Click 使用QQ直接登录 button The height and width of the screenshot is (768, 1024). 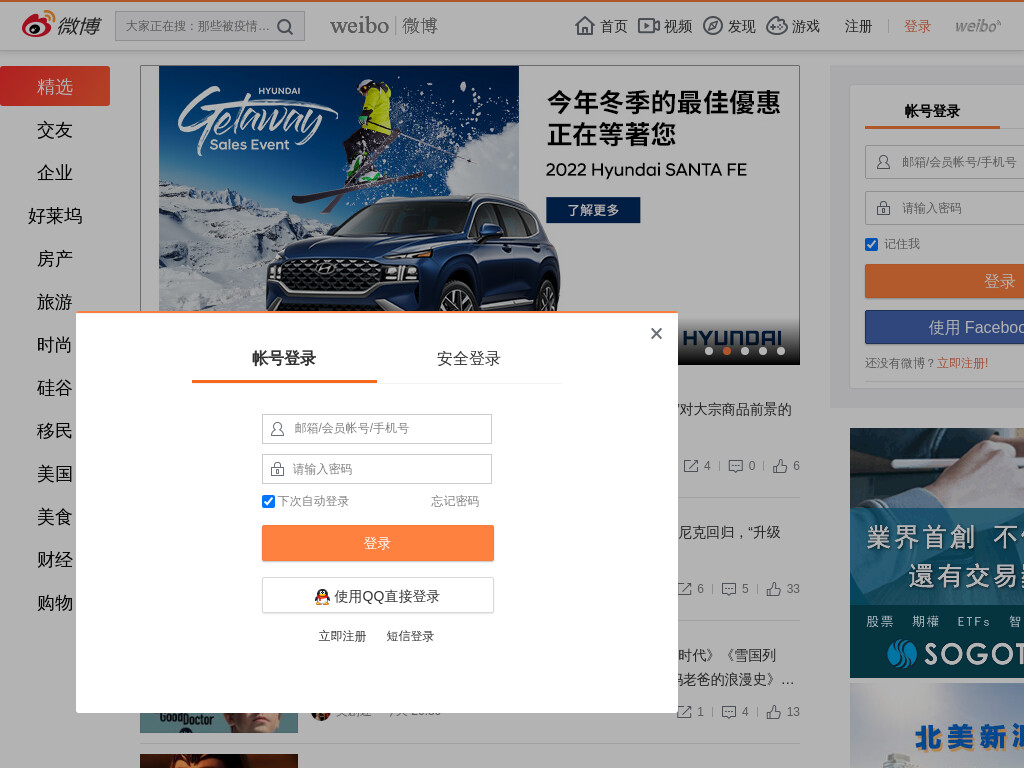click(x=377, y=596)
